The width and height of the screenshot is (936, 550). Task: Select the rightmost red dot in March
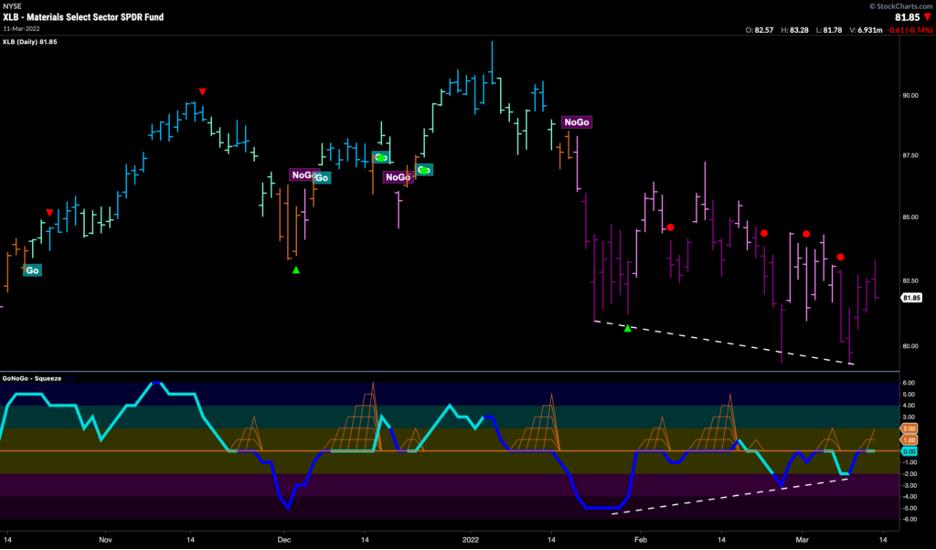tap(841, 257)
